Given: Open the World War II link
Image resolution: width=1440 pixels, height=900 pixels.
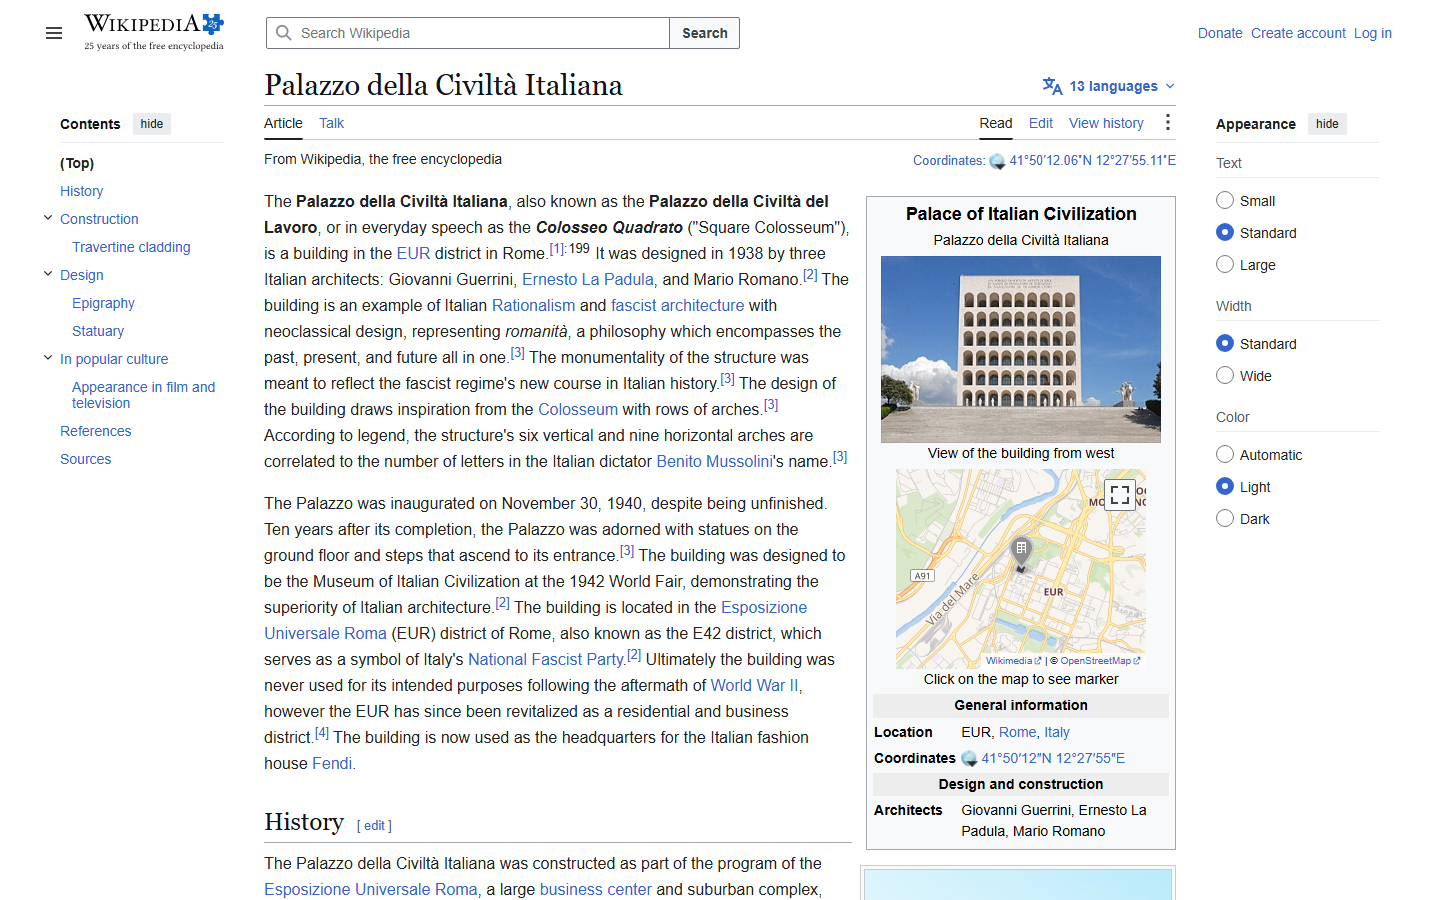Looking at the screenshot, I should [x=754, y=685].
